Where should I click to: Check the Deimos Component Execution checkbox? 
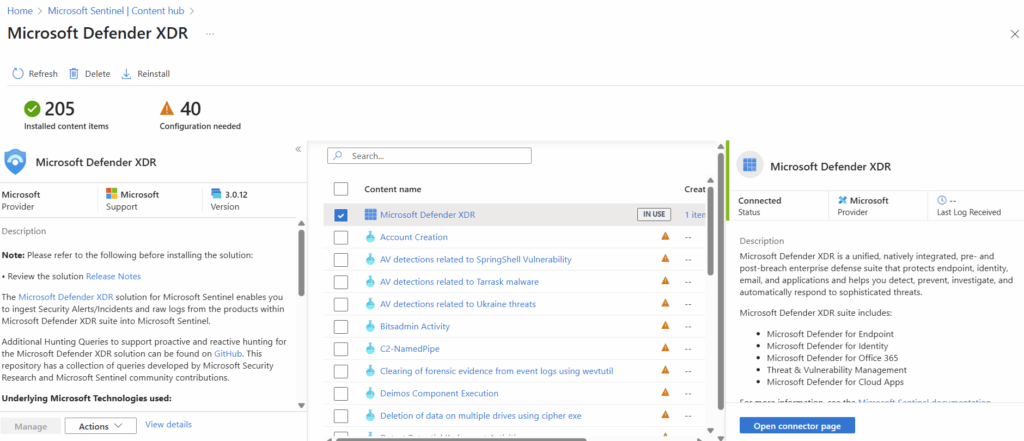point(341,393)
